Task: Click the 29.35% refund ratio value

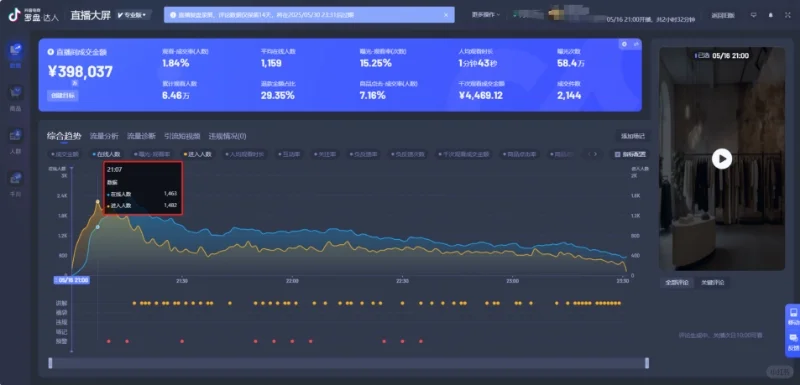Action: coord(278,95)
